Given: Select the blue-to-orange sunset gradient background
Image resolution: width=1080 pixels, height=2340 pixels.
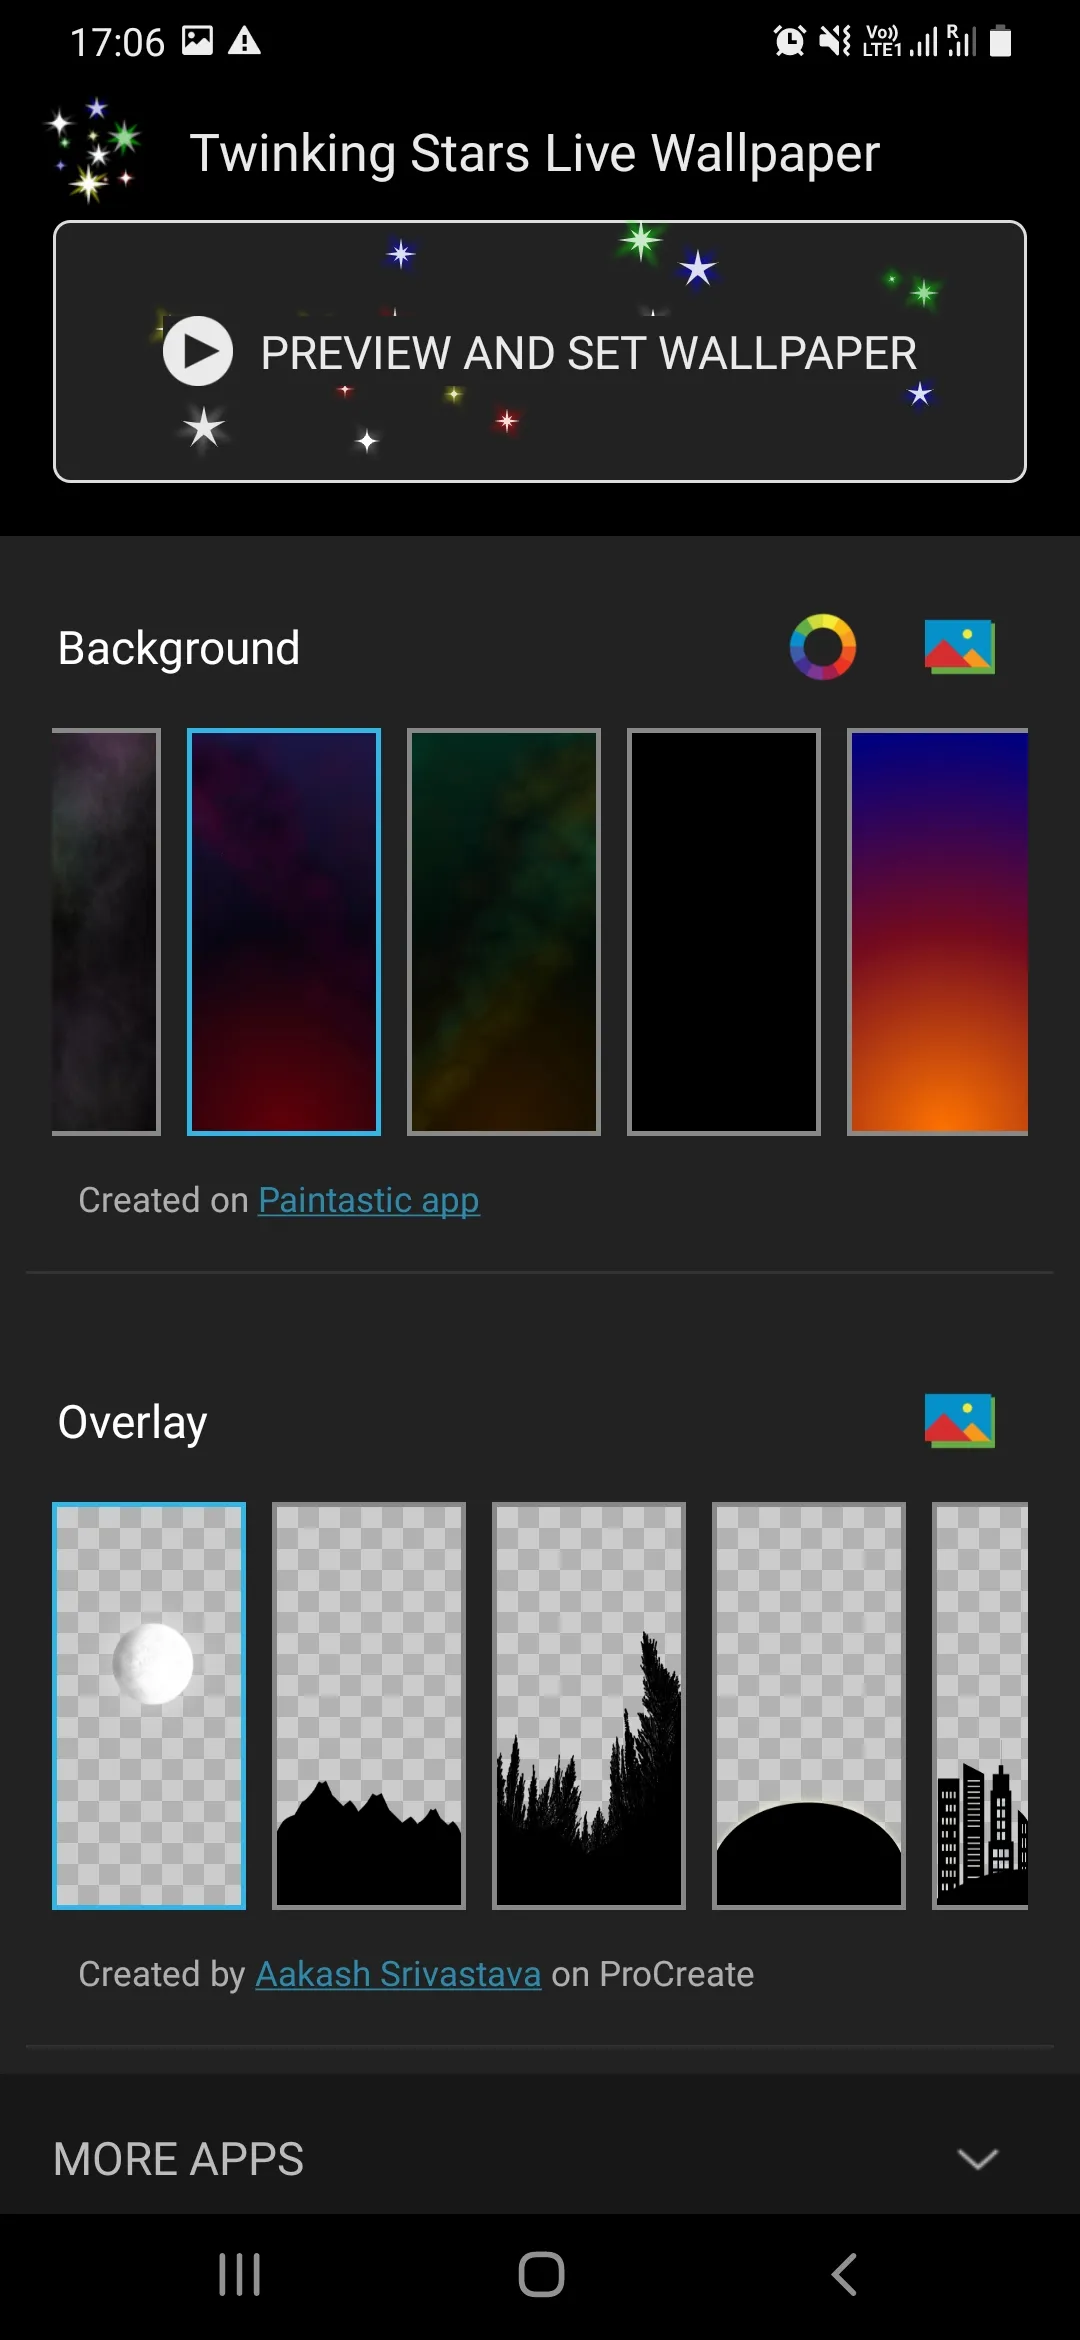Looking at the screenshot, I should click(x=938, y=932).
